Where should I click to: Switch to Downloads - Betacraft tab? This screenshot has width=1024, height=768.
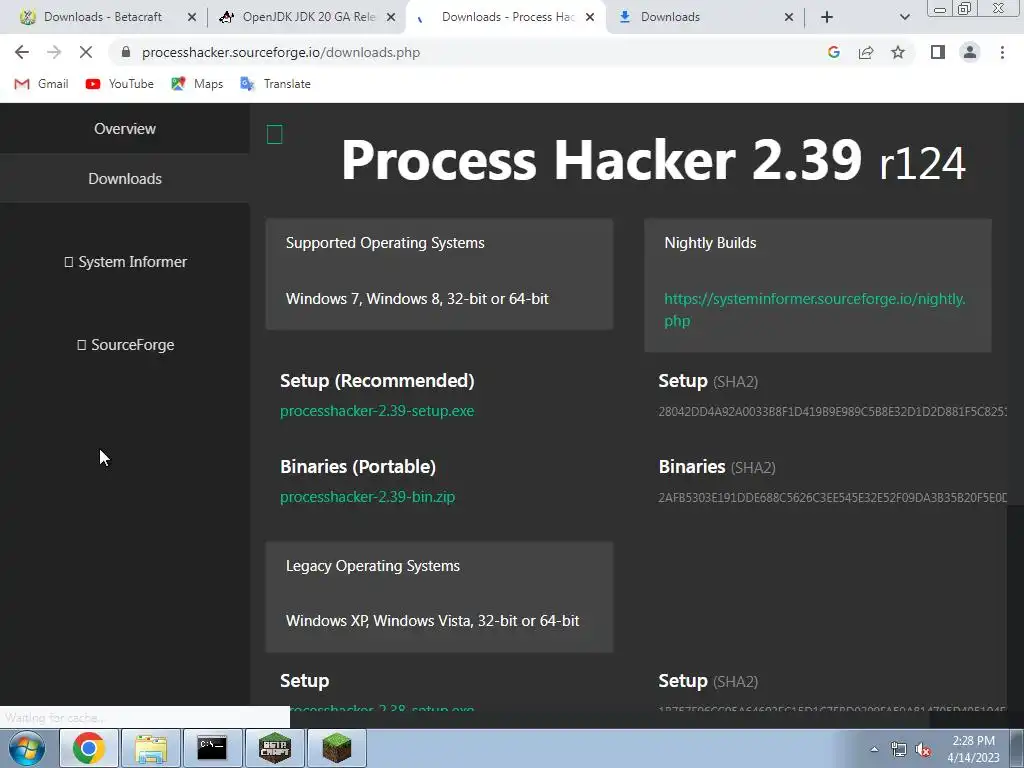(x=103, y=17)
